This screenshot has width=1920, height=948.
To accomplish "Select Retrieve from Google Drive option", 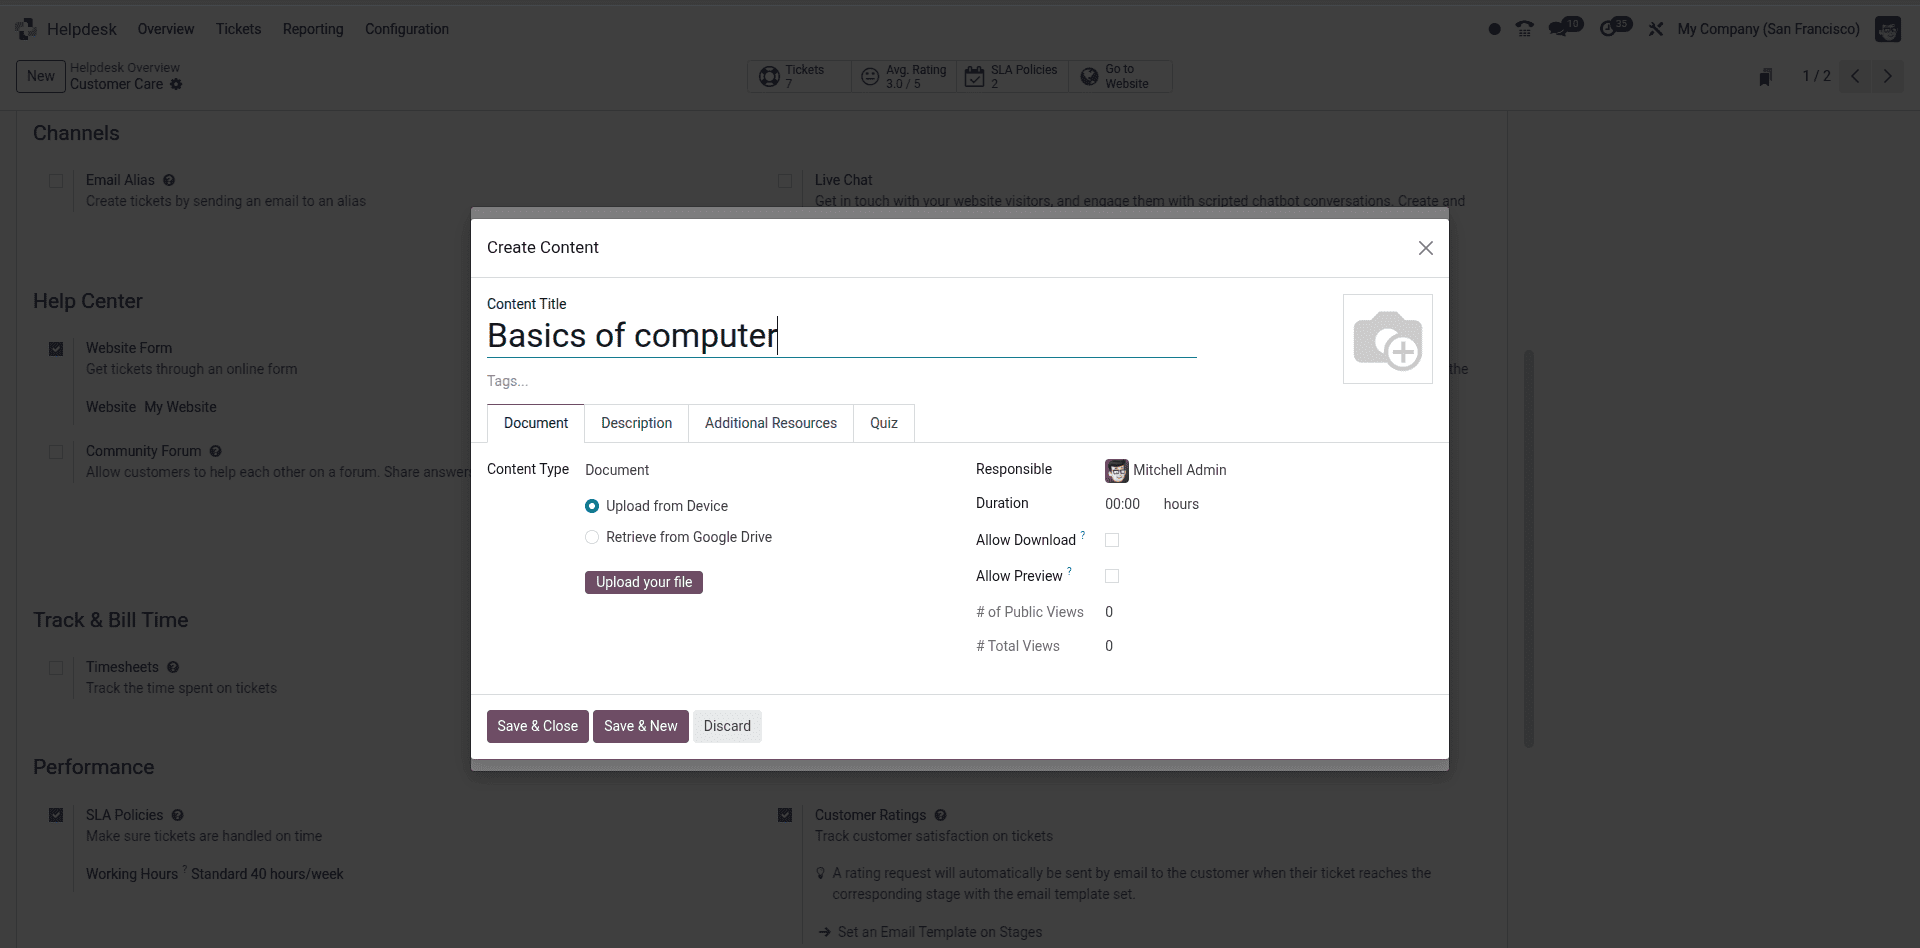I will (x=591, y=537).
